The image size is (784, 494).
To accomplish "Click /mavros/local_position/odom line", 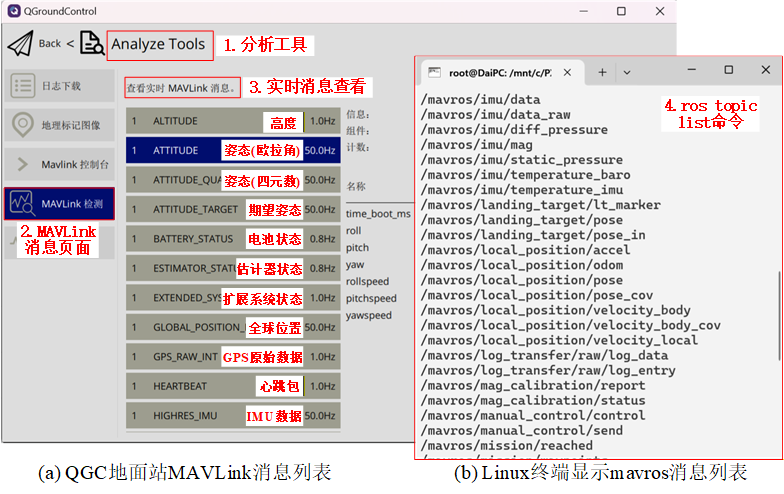I will tap(522, 264).
